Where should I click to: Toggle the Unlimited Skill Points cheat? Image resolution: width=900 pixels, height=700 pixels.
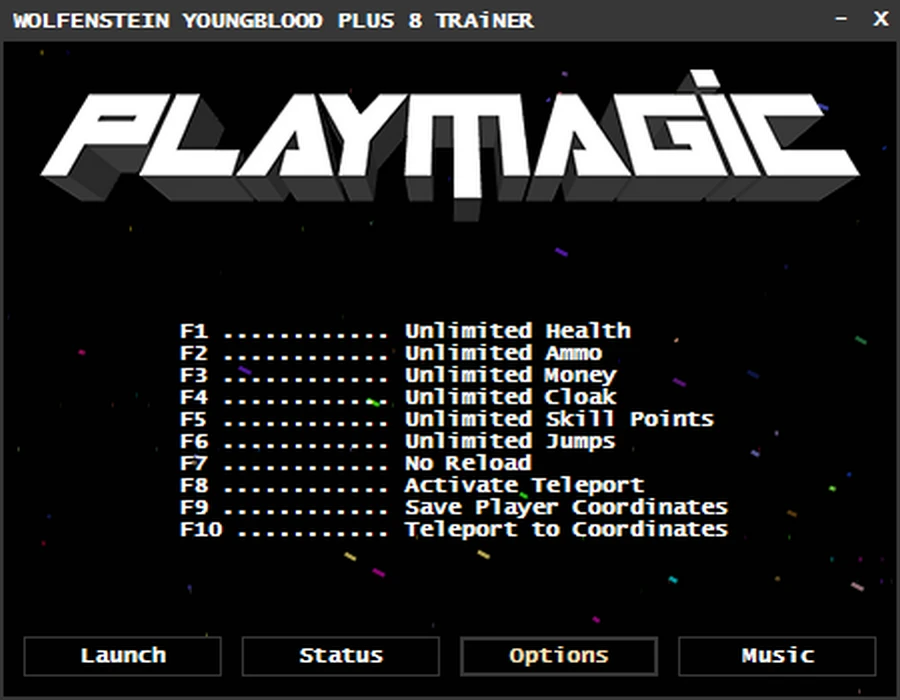pyautogui.click(x=559, y=419)
